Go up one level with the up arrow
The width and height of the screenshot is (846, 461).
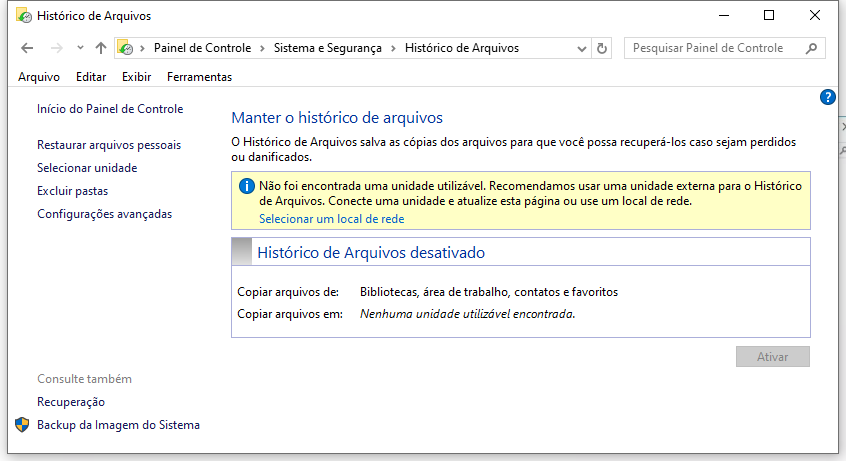click(100, 48)
